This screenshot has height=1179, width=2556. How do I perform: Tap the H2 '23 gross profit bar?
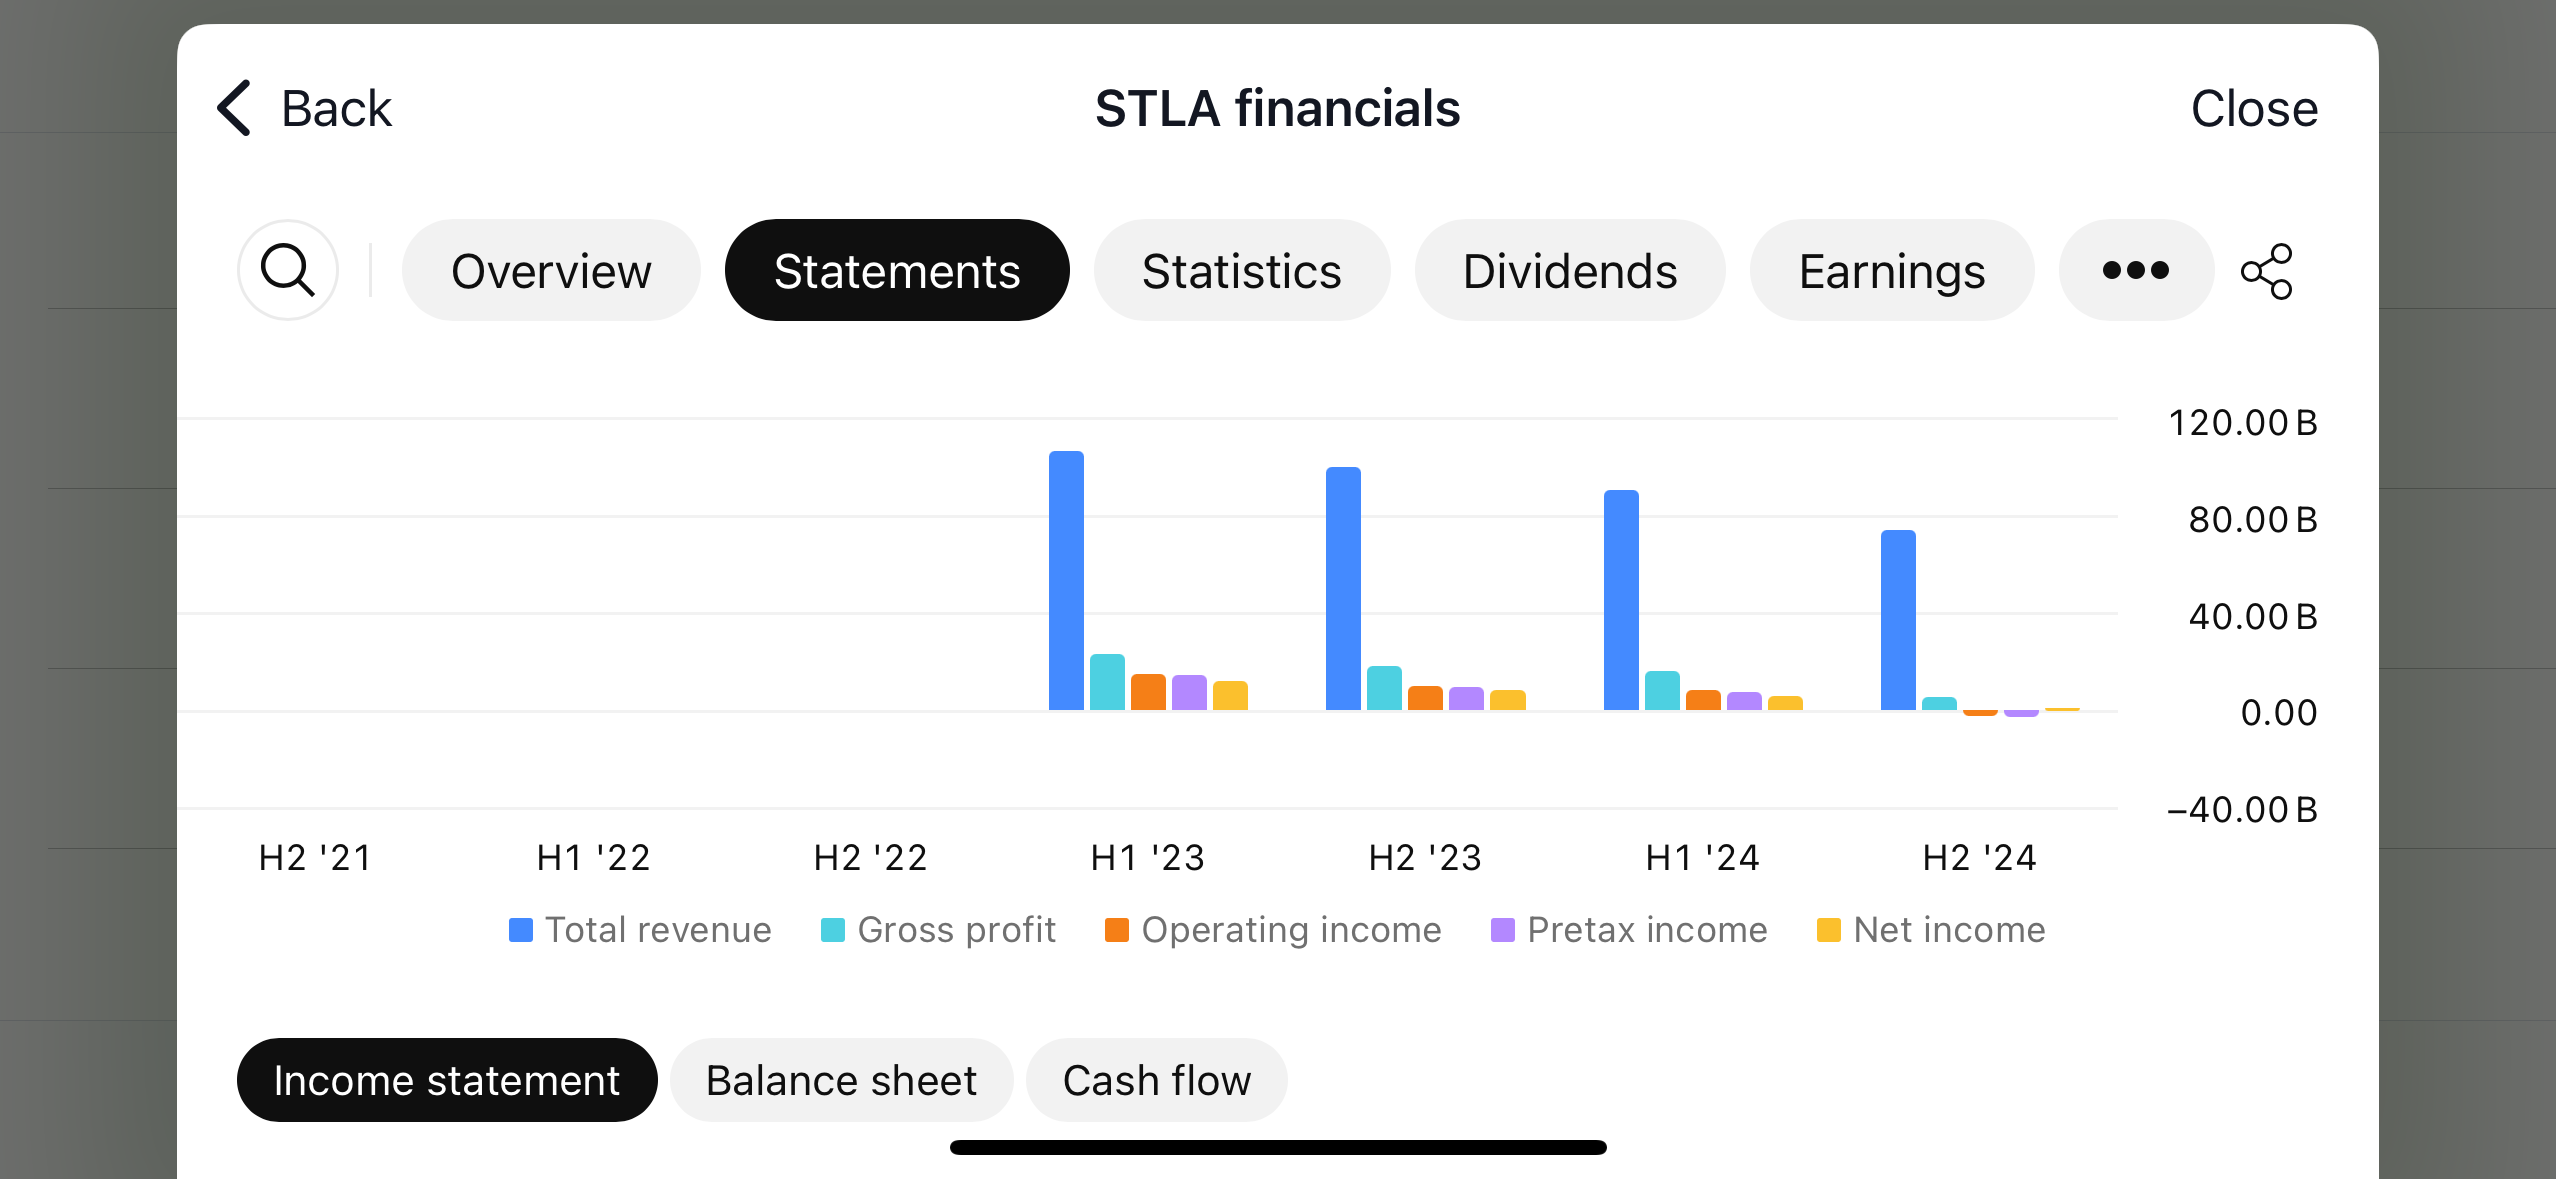pos(1384,688)
